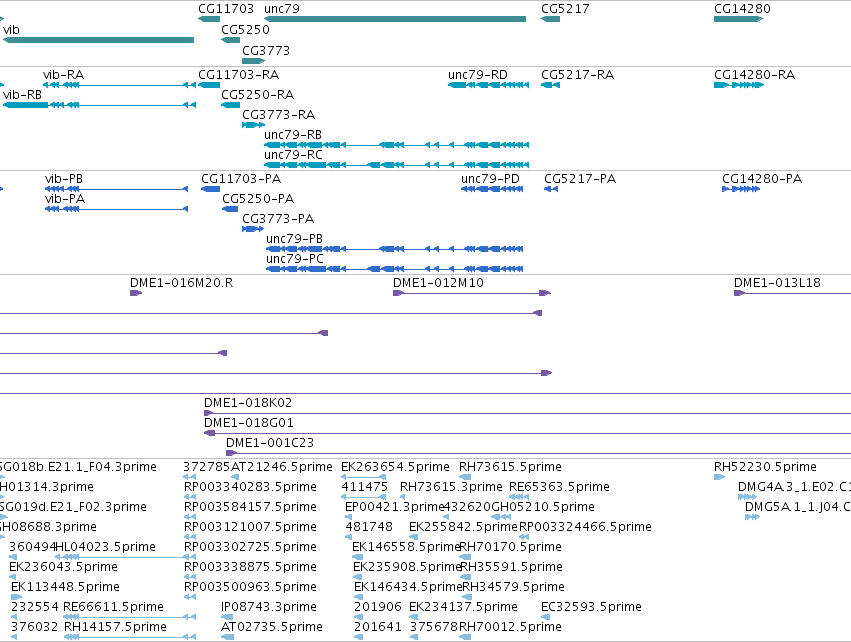The width and height of the screenshot is (851, 642).
Task: Select the unc79-PB protein label
Action: [294, 239]
